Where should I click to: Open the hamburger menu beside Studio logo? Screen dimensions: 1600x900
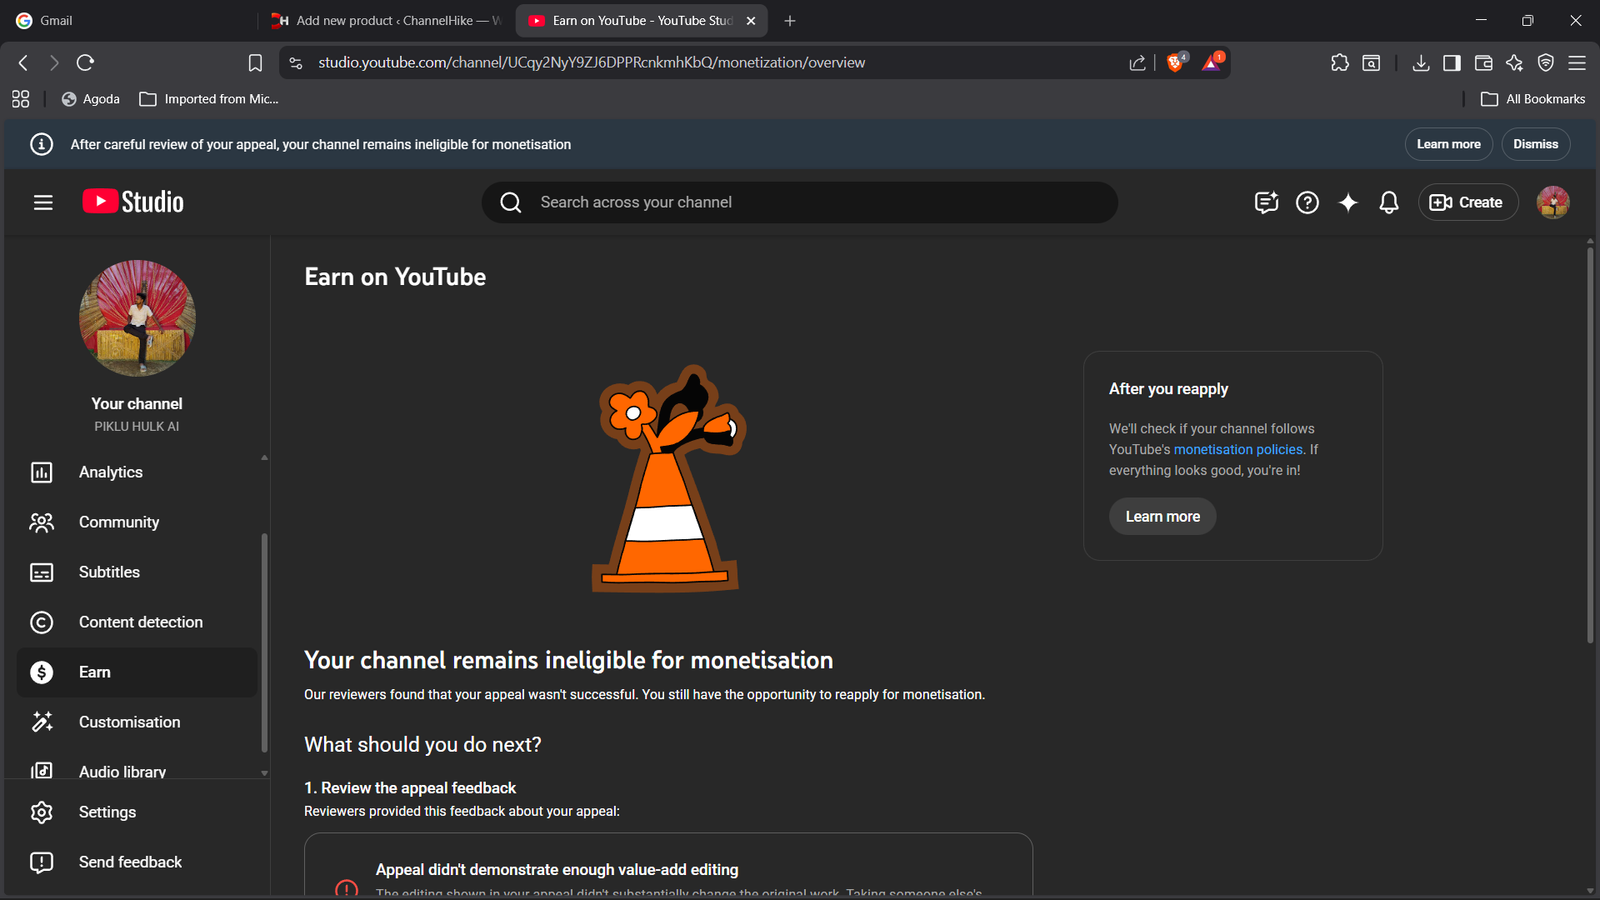[43, 202]
